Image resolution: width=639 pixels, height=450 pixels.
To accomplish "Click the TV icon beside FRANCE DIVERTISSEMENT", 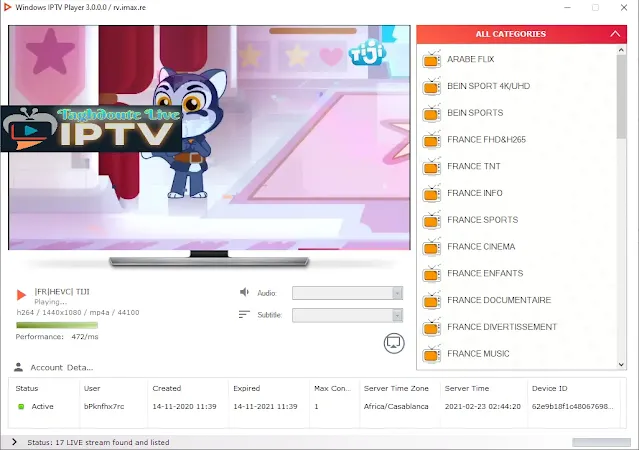I will (432, 327).
